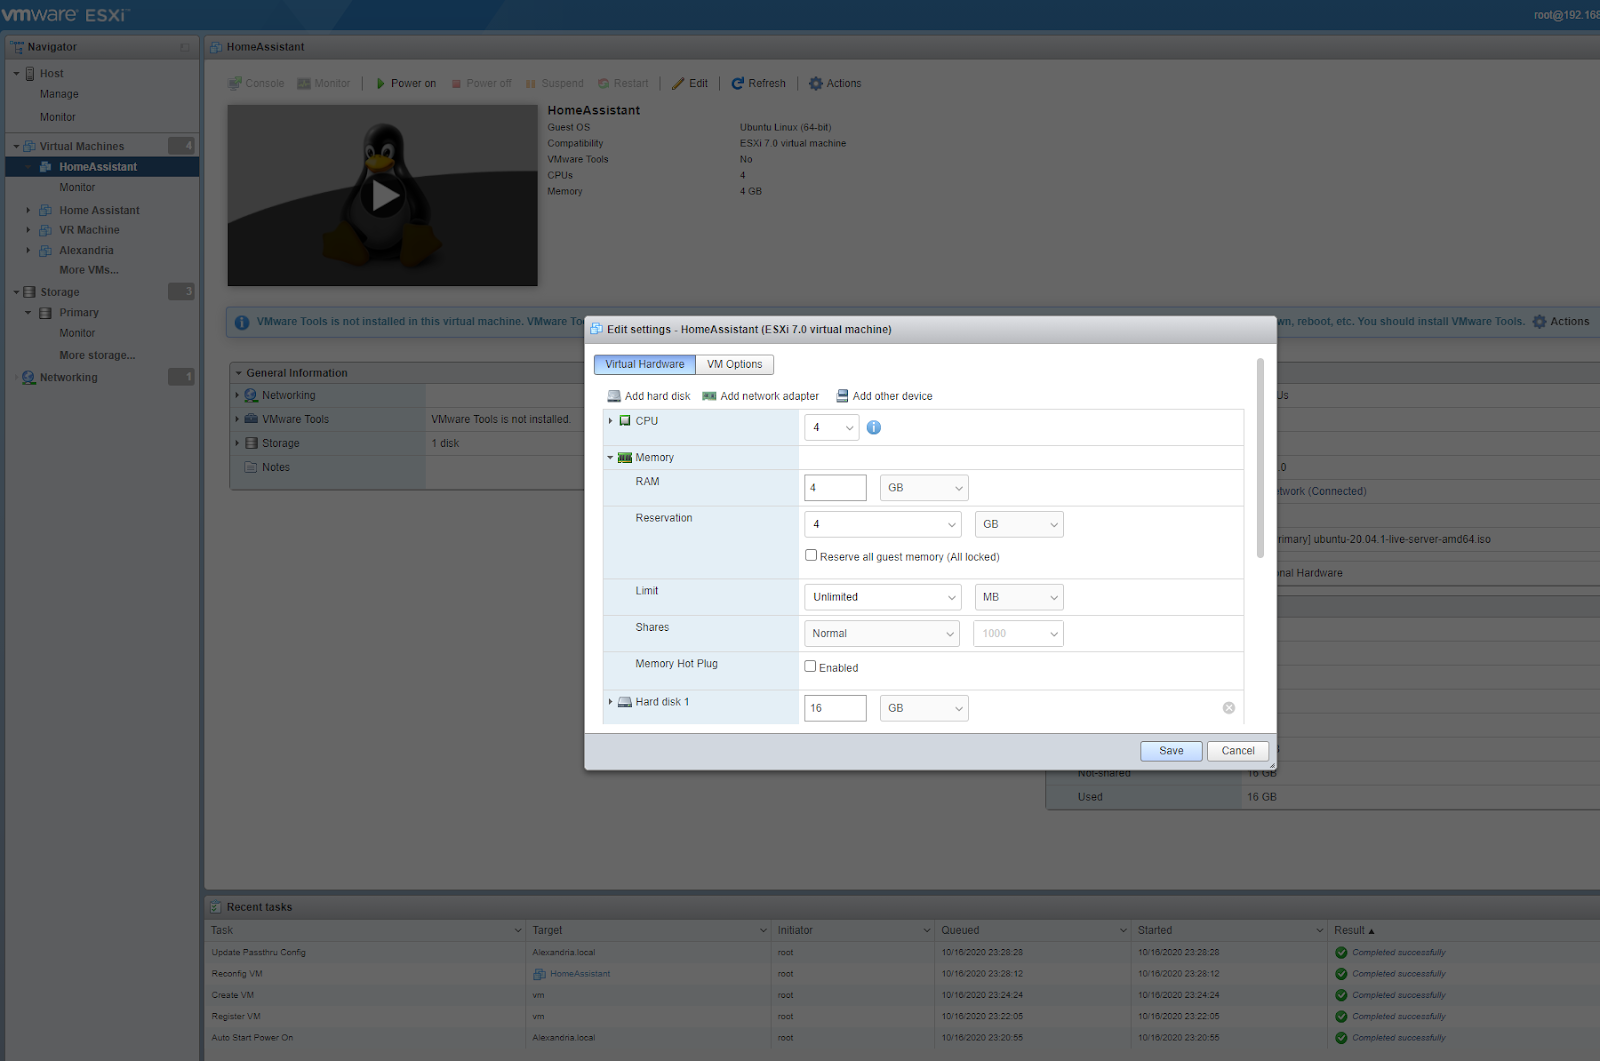Click the Console toolbar icon
The height and width of the screenshot is (1061, 1600).
point(235,84)
